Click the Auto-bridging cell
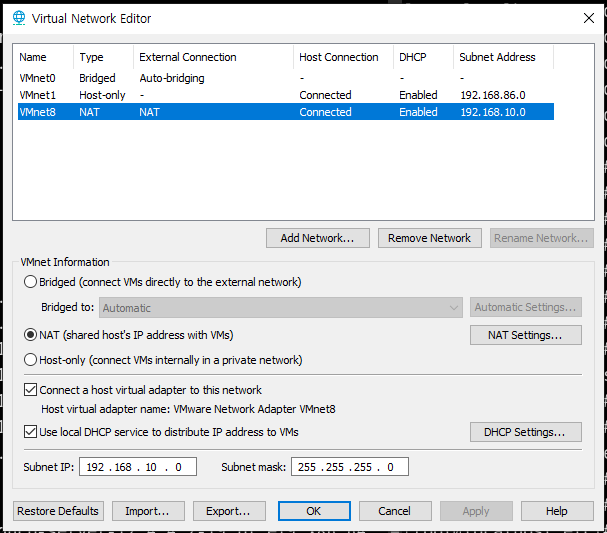Screen dimensions: 607x533 (172, 78)
